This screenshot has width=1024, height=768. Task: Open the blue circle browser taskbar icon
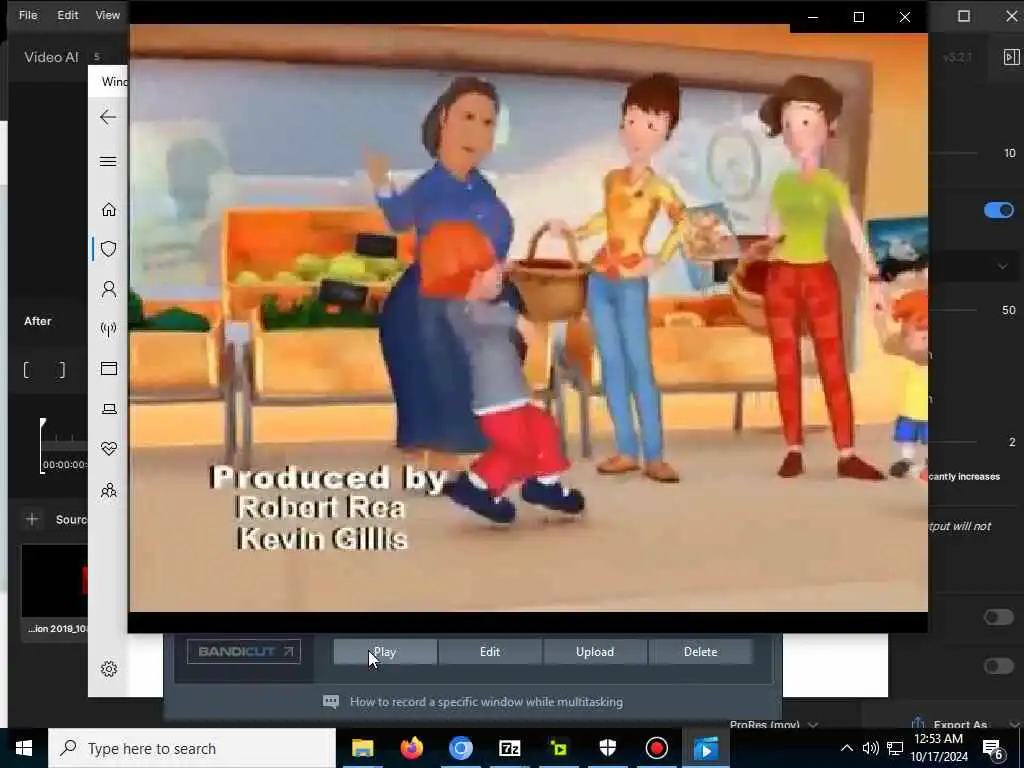point(460,748)
